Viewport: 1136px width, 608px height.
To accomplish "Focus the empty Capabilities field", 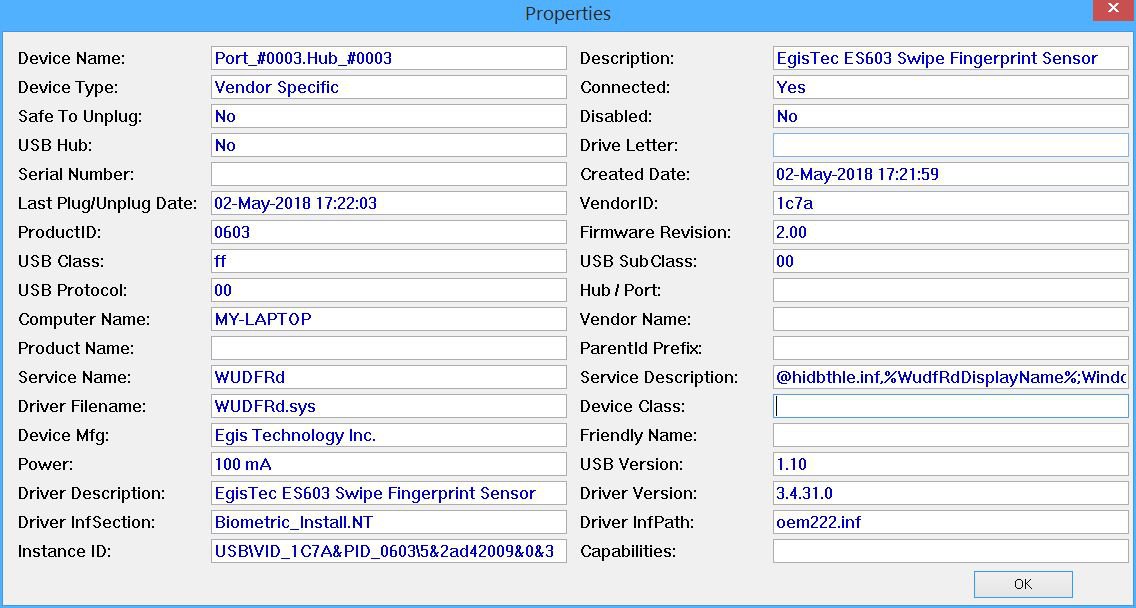I will 951,551.
